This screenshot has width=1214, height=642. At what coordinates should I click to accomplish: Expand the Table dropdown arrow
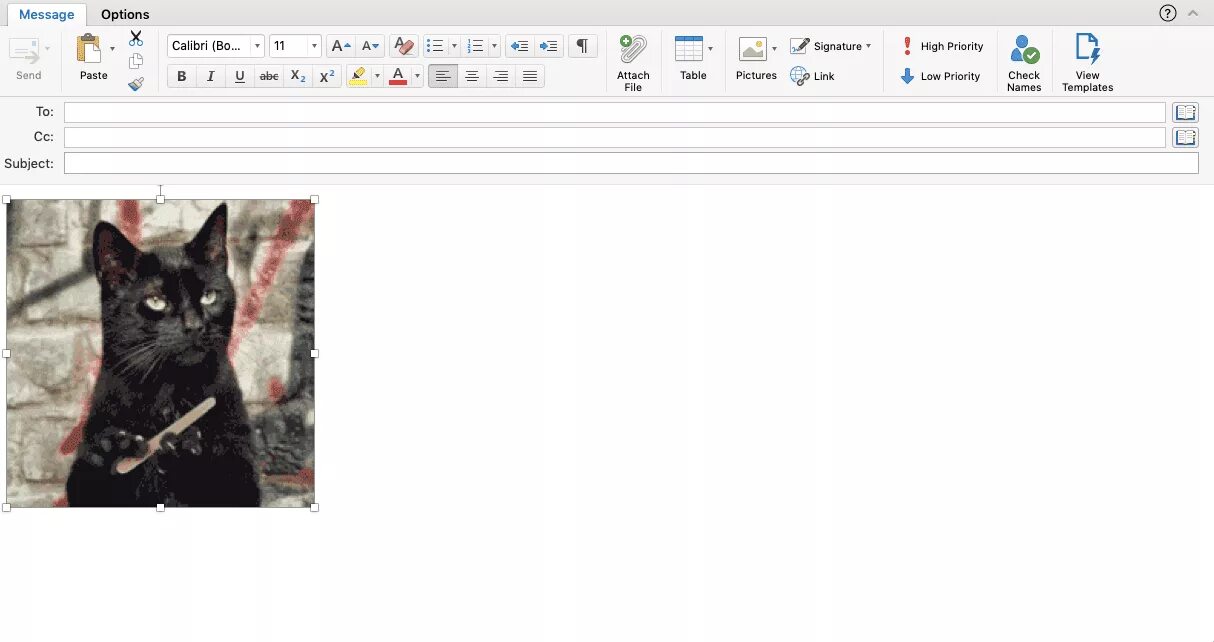click(x=711, y=48)
